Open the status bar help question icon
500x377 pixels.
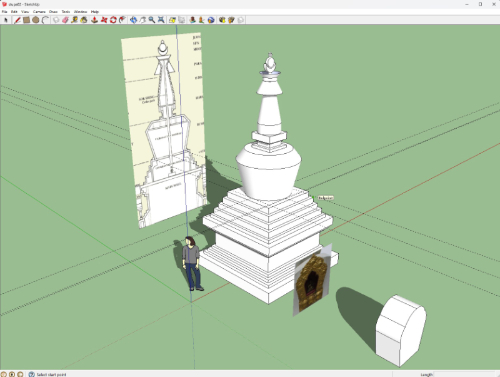click(x=31, y=374)
